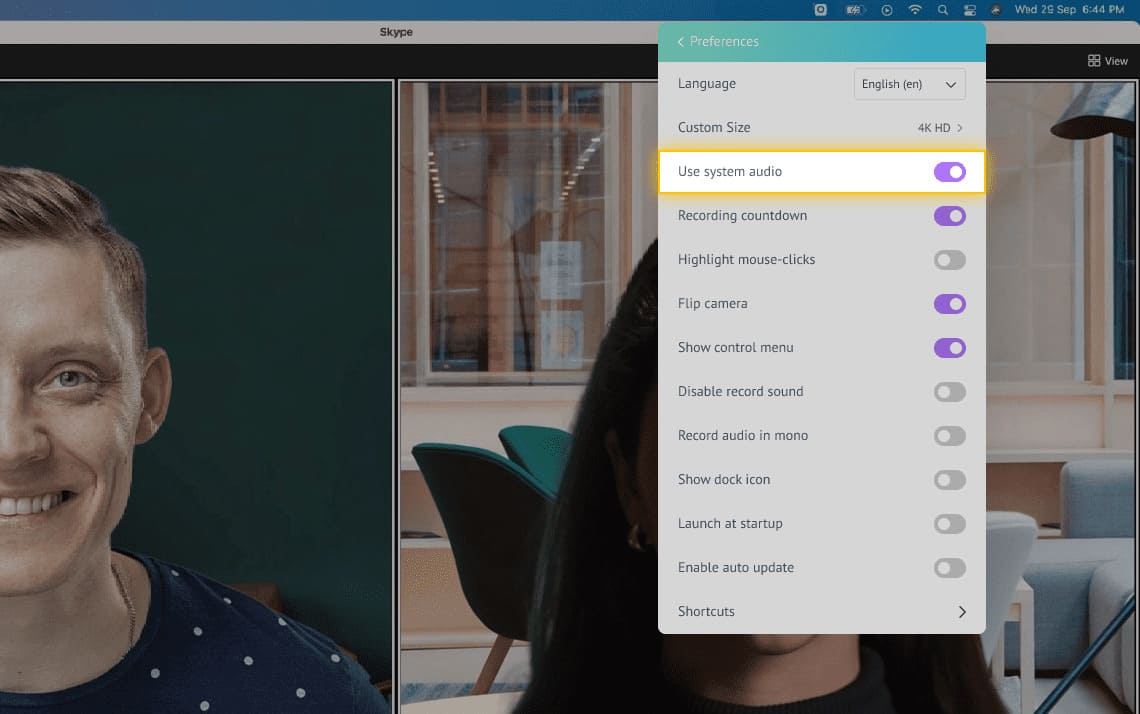
Task: Enable Record audio in mono
Action: point(949,436)
